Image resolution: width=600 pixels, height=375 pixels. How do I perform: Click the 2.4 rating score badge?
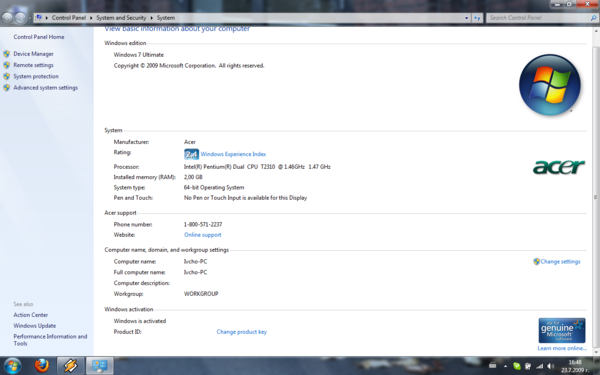pos(191,154)
